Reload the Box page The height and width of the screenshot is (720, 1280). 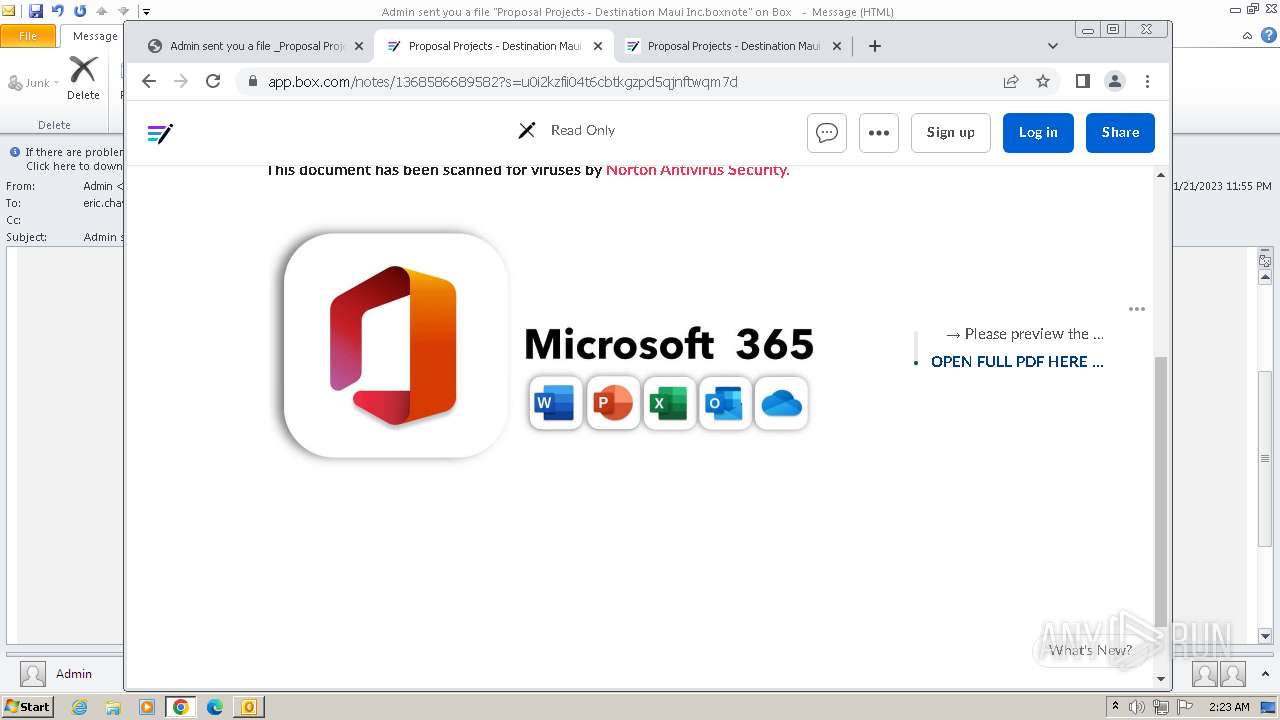click(x=213, y=81)
